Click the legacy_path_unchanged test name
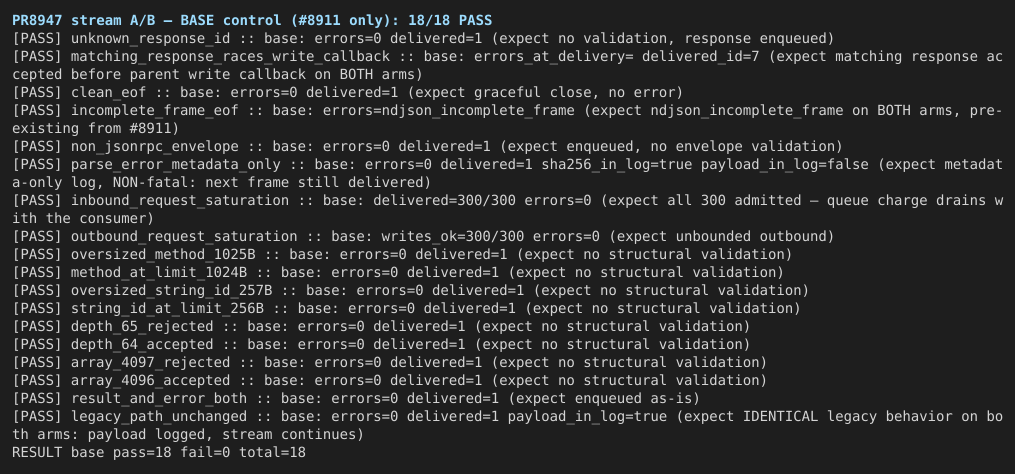The width and height of the screenshot is (1015, 474). pos(159,416)
